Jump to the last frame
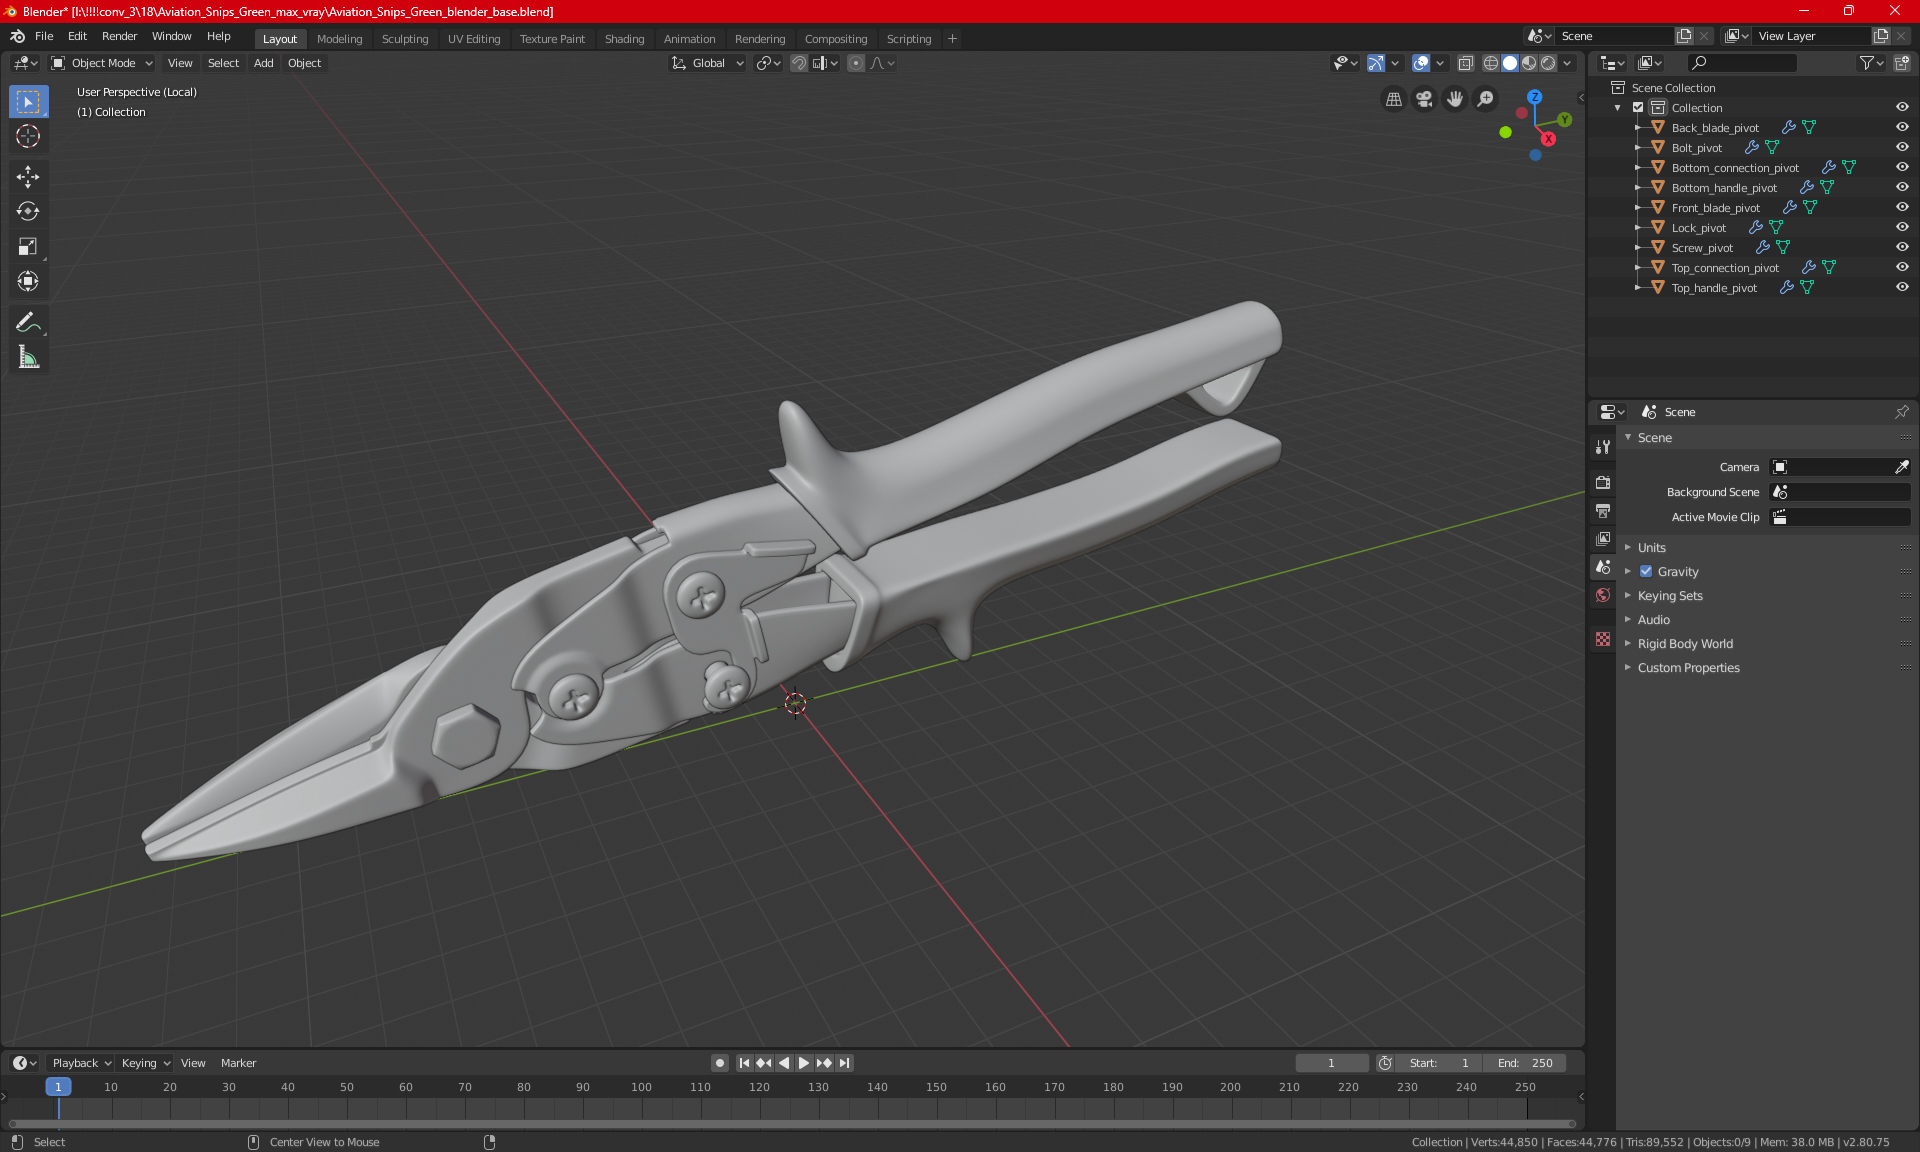The height and width of the screenshot is (1152, 1920). click(844, 1063)
